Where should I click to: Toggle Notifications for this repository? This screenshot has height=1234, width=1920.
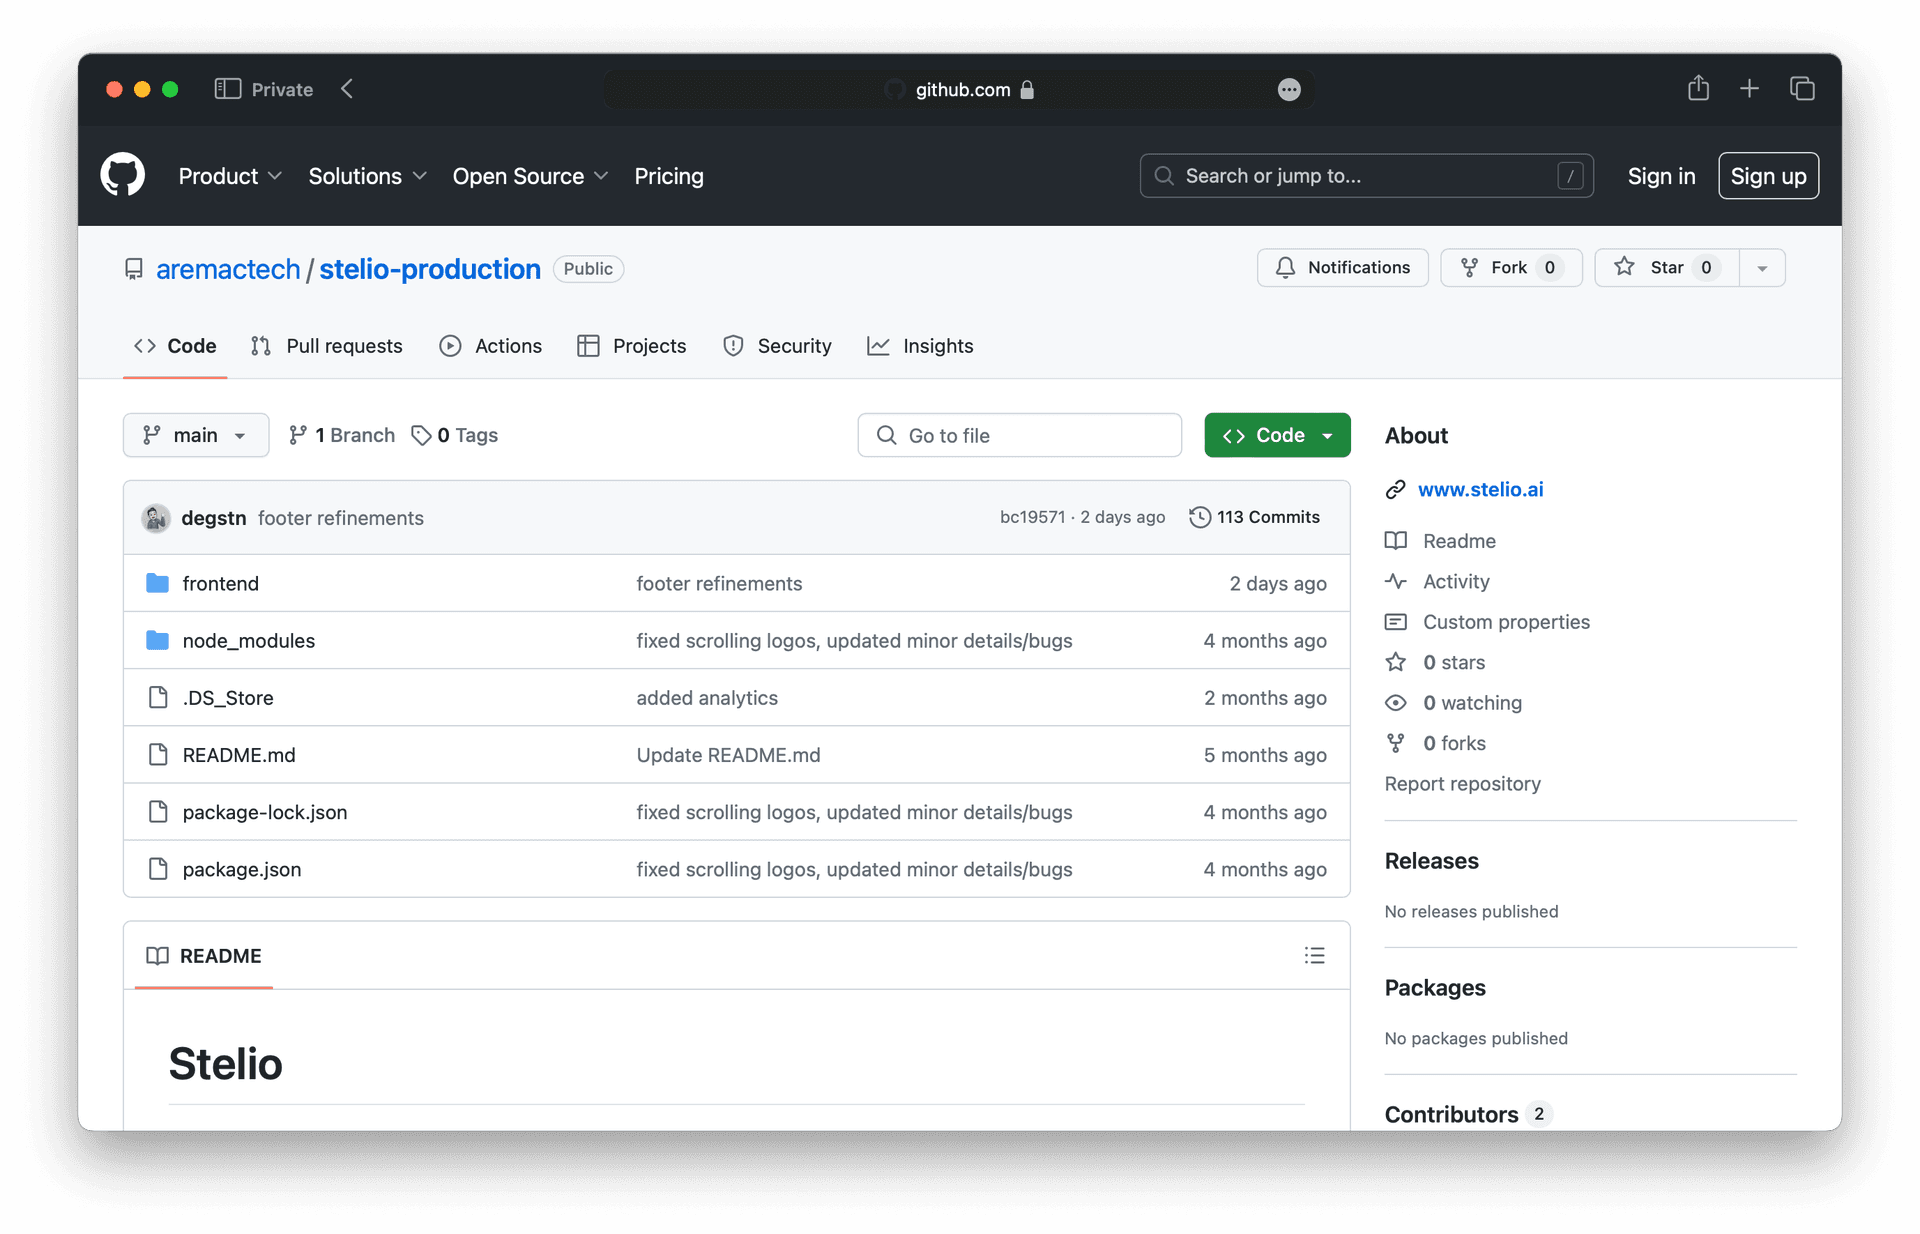1342,268
